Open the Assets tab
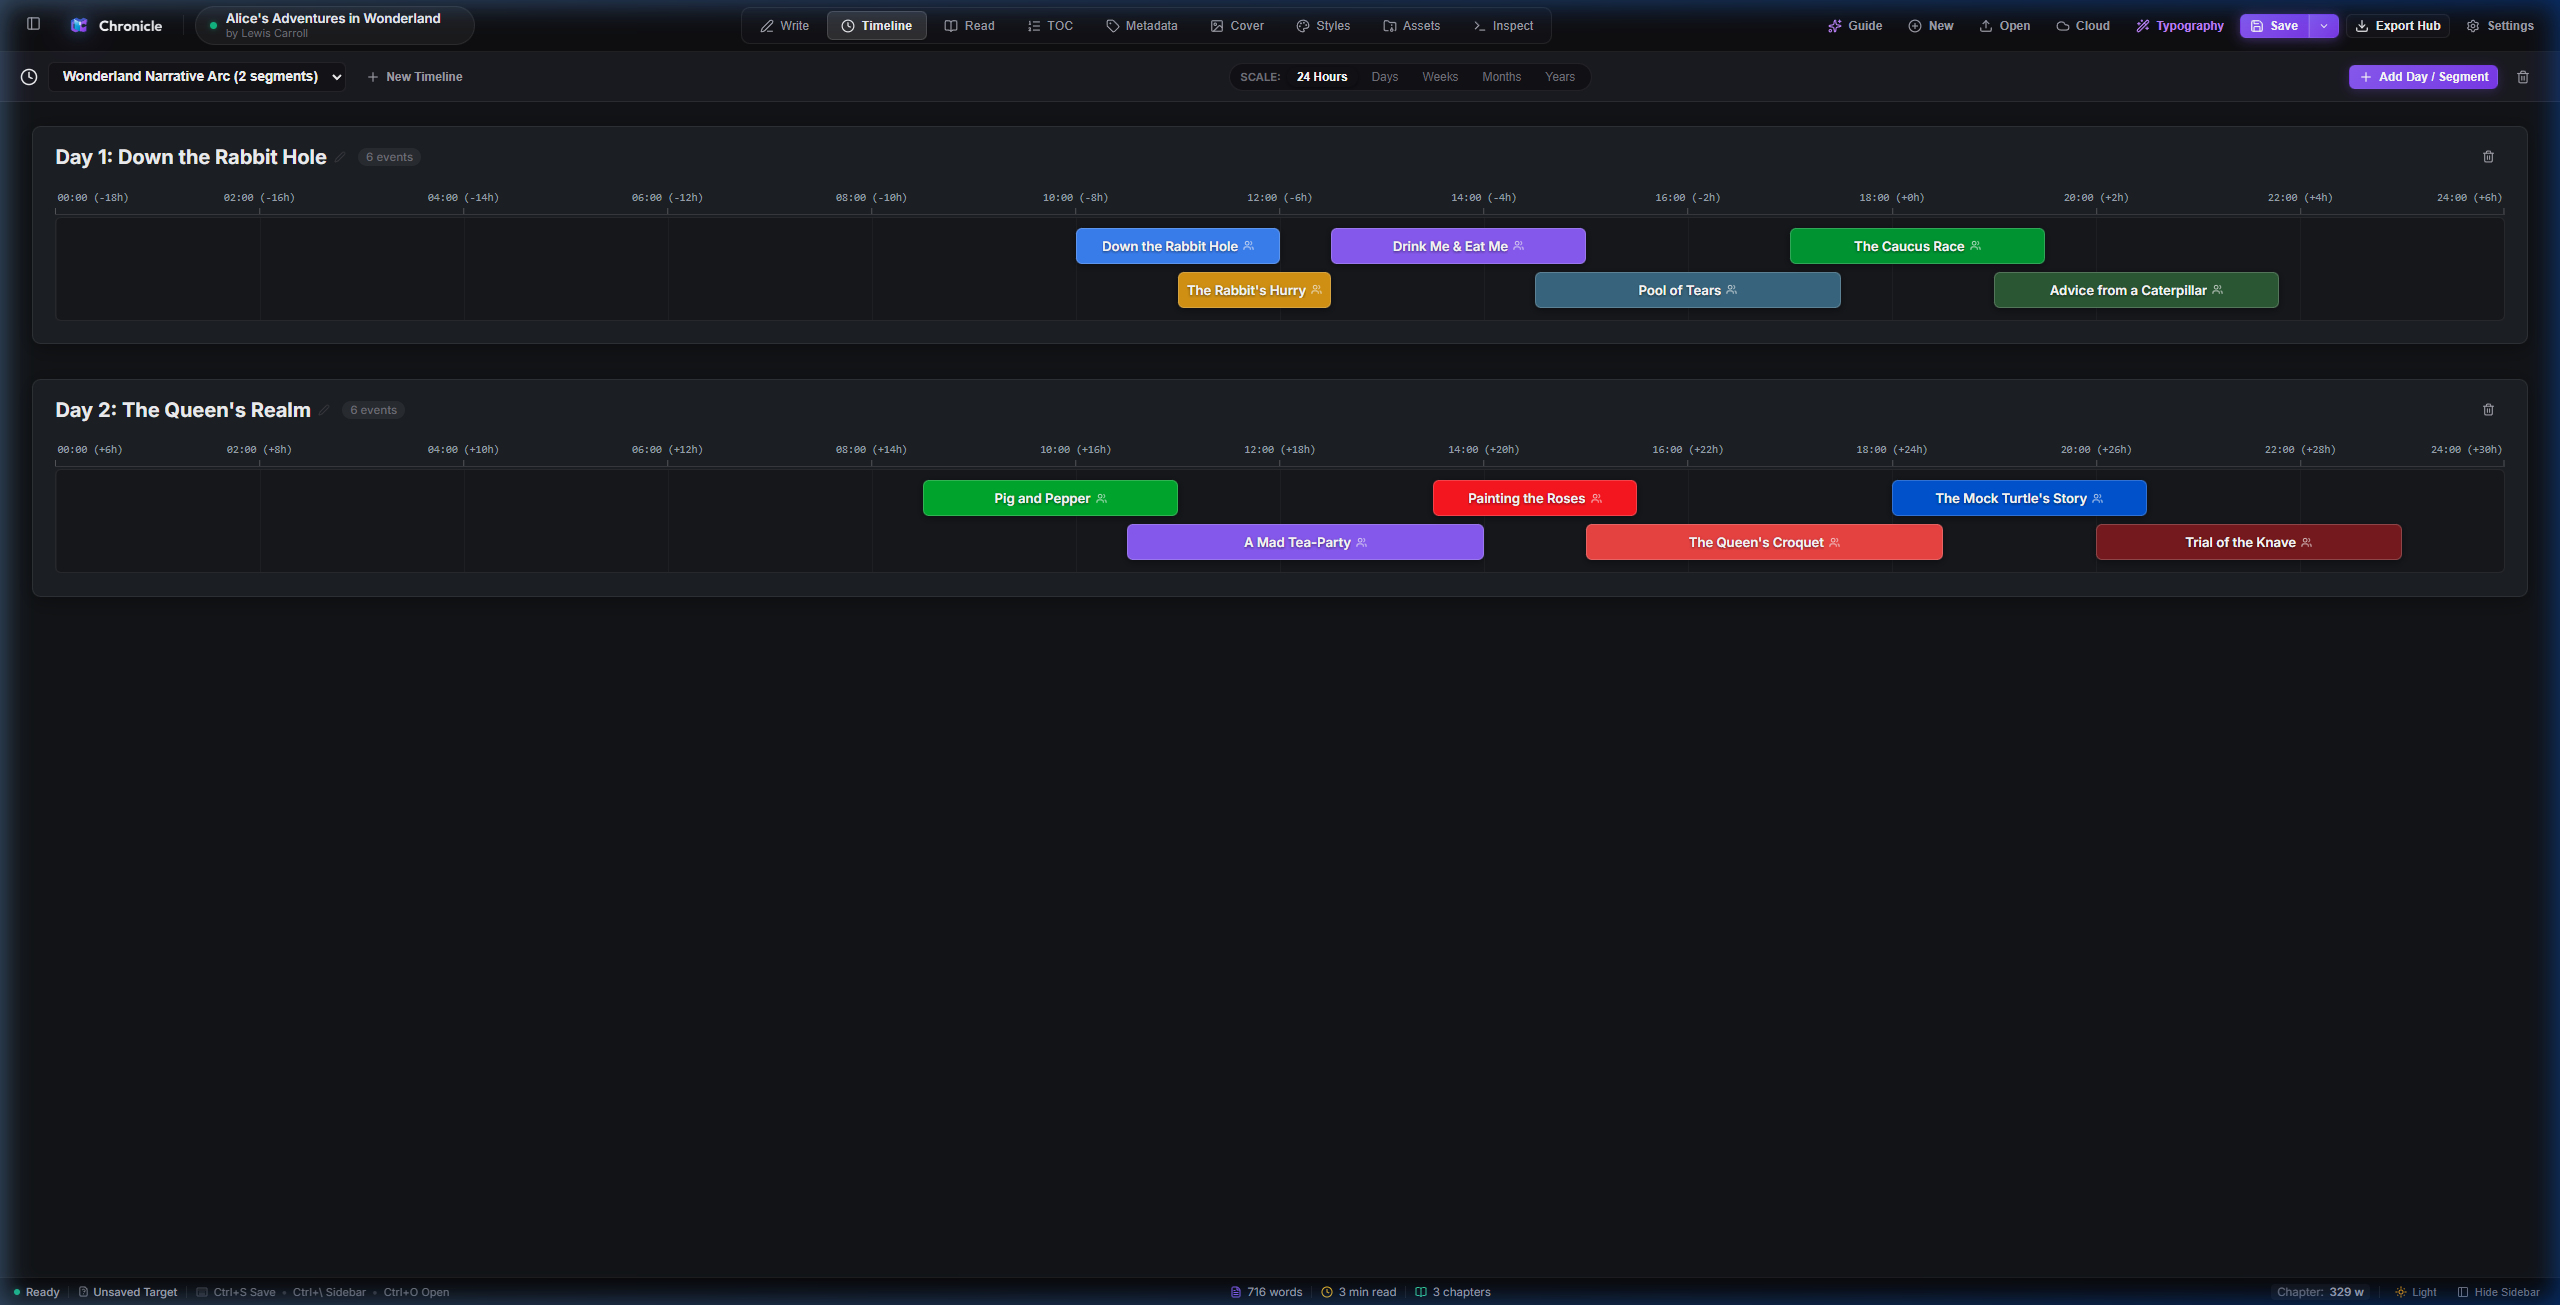The image size is (2560, 1305). tap(1411, 26)
